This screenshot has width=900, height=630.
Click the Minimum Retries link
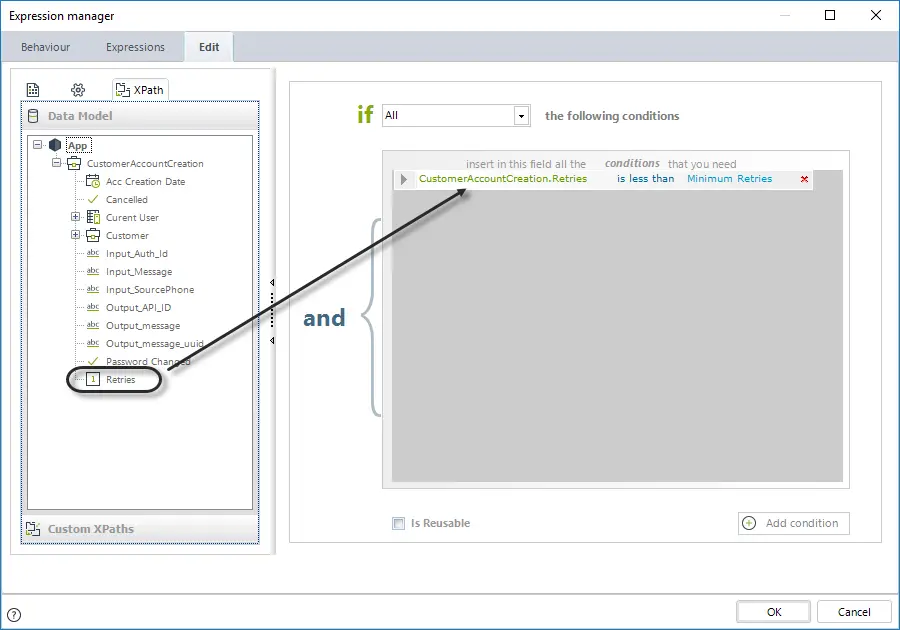(x=730, y=178)
